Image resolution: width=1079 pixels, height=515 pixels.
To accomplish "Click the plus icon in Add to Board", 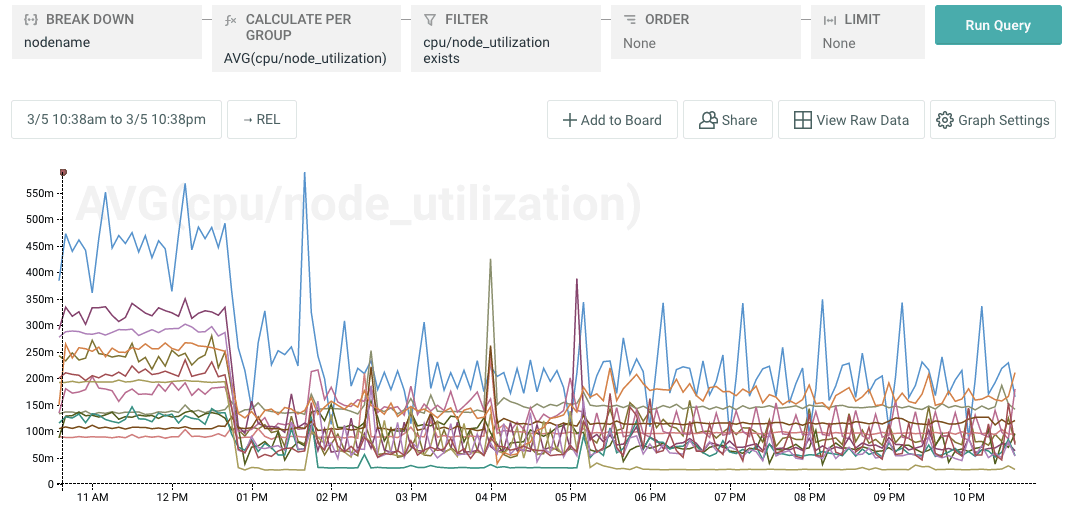I will tap(570, 120).
